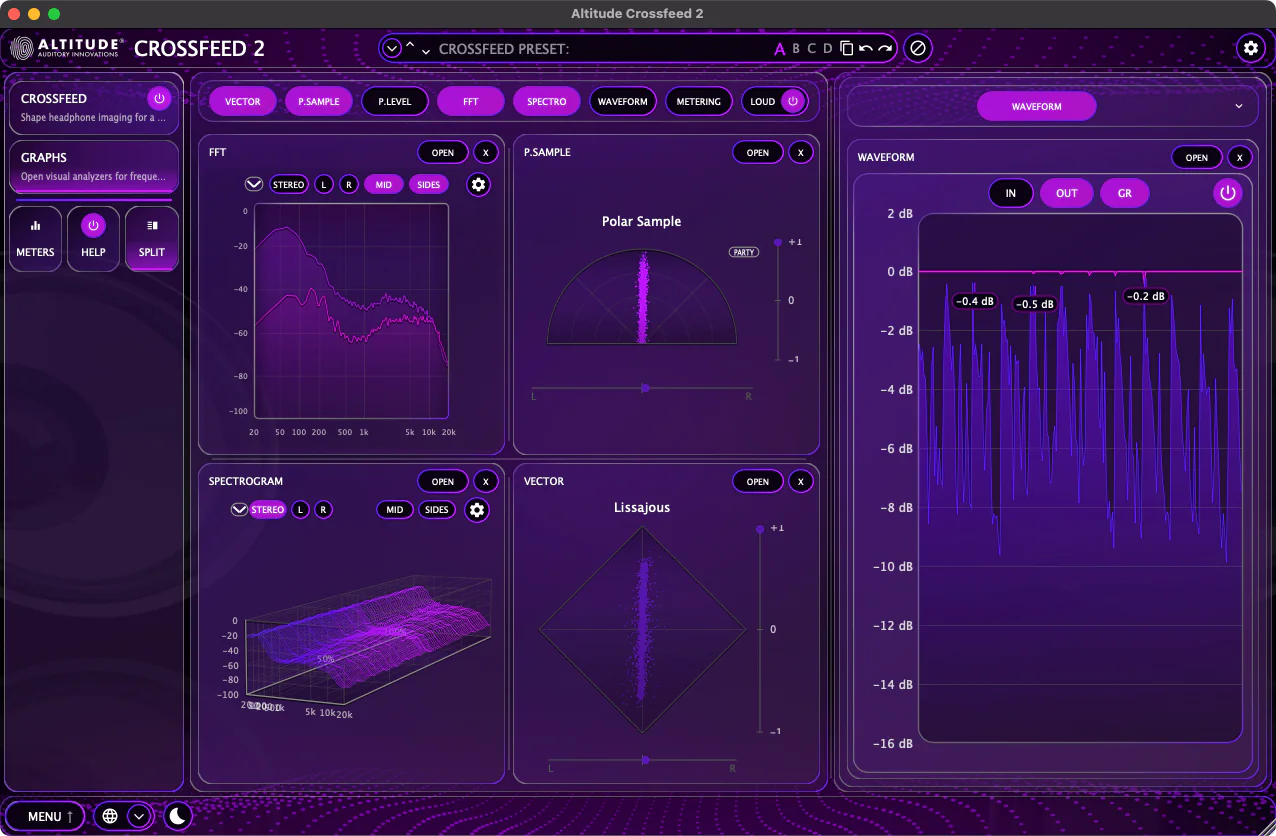Close the P.SAMPLE panel with X

click(x=801, y=153)
